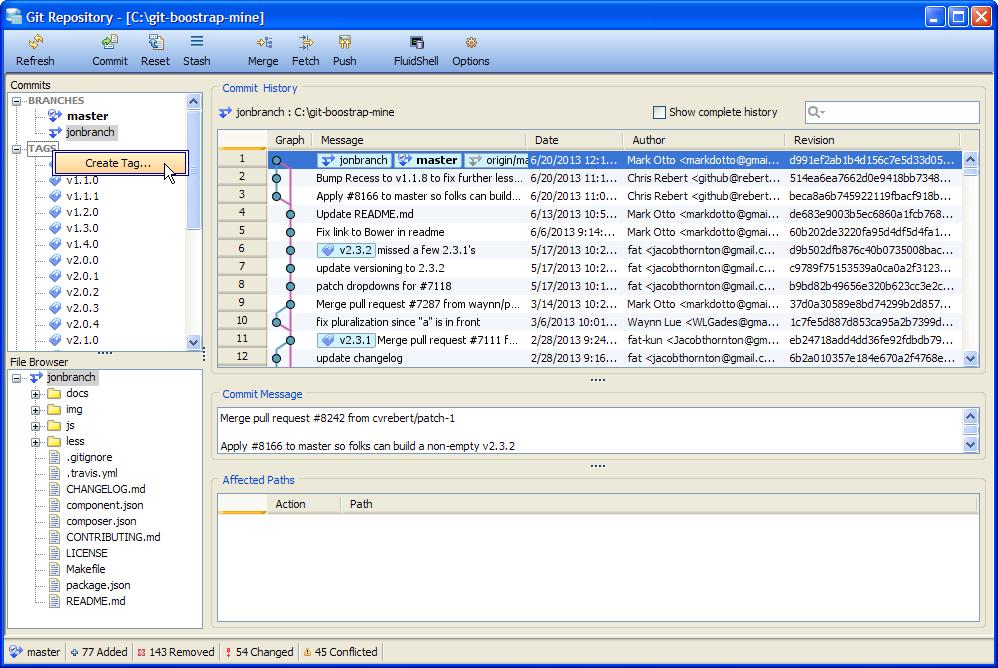Enable Show complete history checkbox

659,113
